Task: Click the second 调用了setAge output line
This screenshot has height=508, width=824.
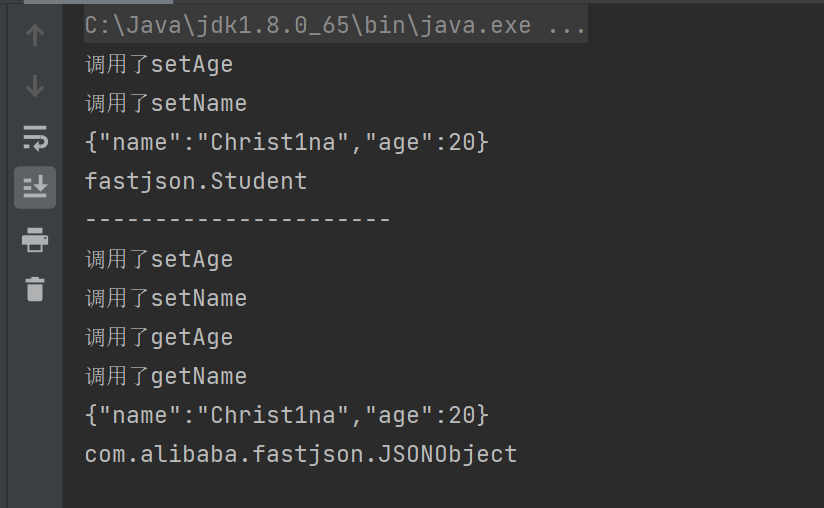Action: (x=159, y=260)
